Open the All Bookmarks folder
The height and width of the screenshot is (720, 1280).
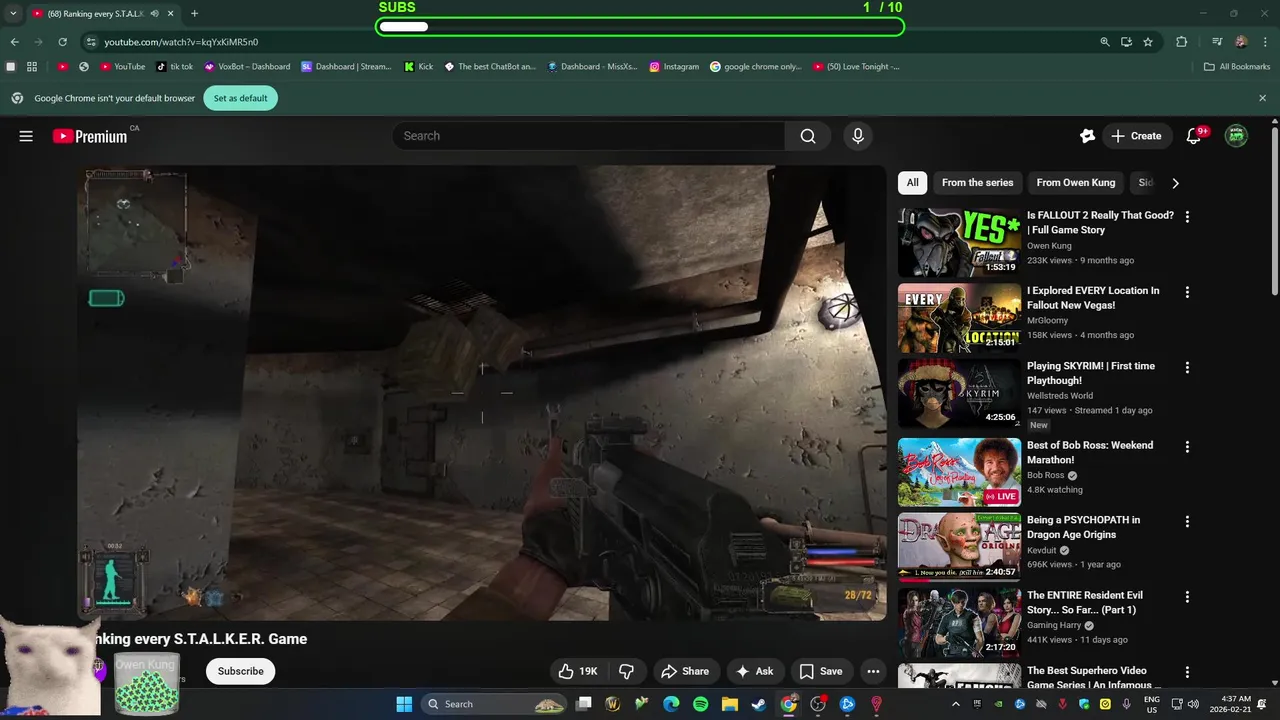(x=1237, y=67)
